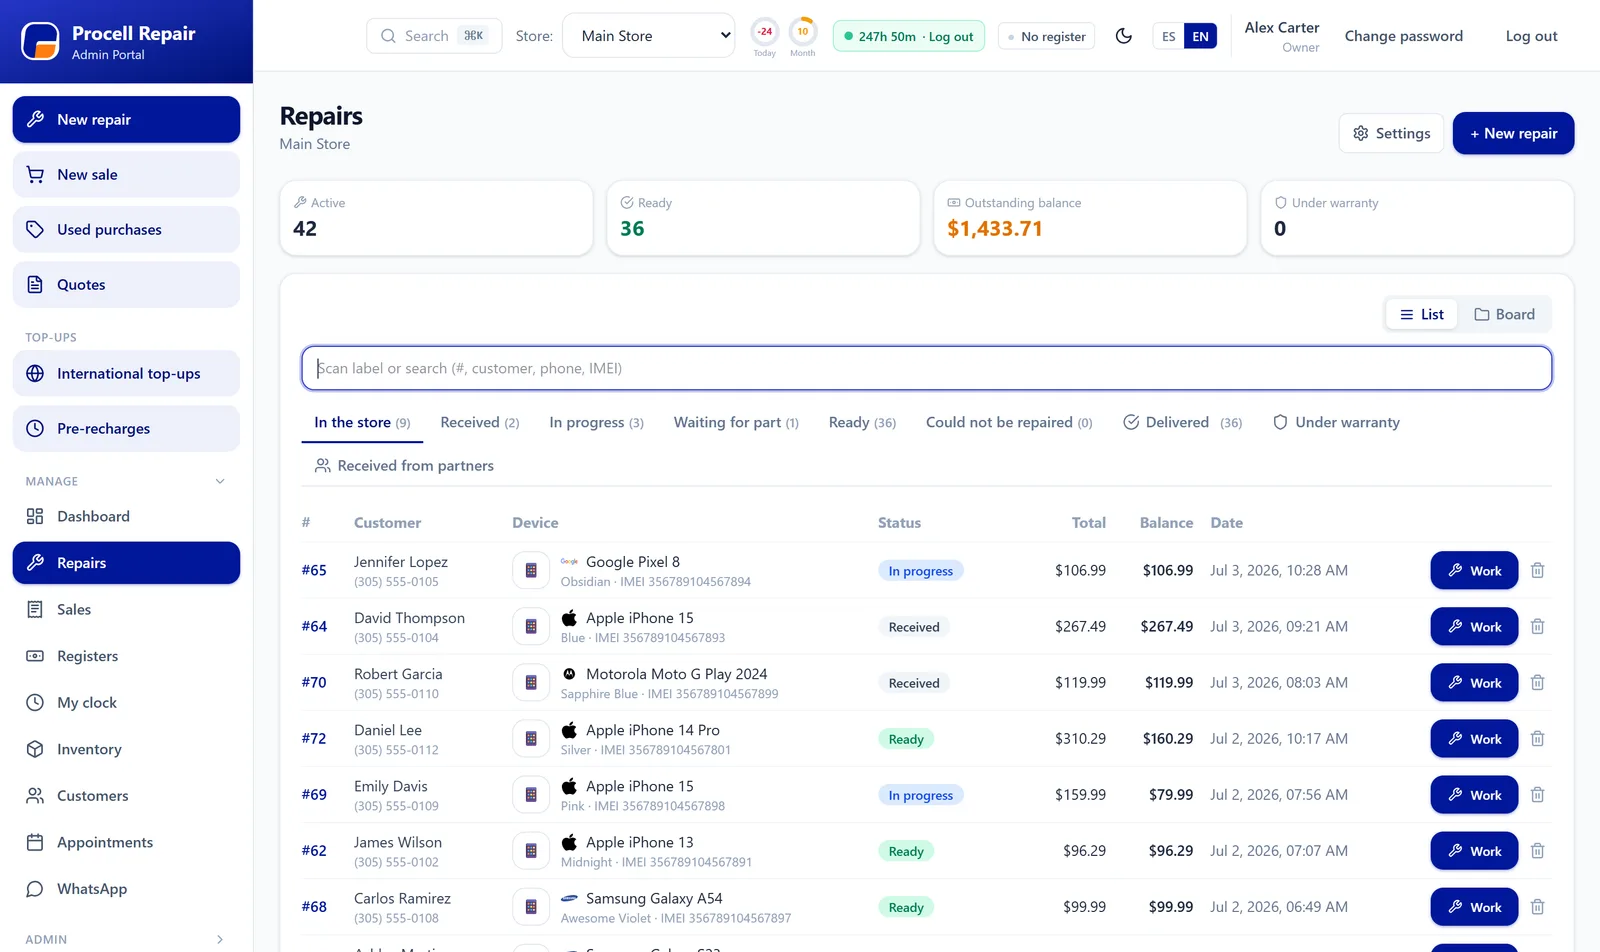Switch to Board view
Image resolution: width=1600 pixels, height=952 pixels.
click(x=1504, y=314)
